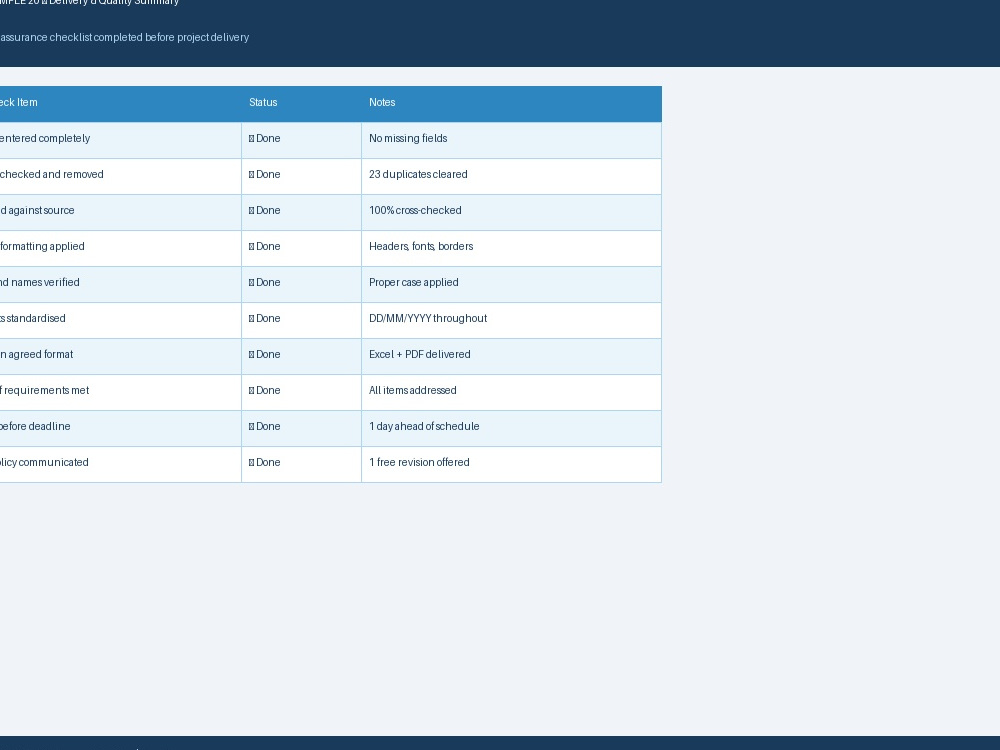Select the 'Excel + PDF delivered' note cell
Screen dimensions: 1000x750
511,356
